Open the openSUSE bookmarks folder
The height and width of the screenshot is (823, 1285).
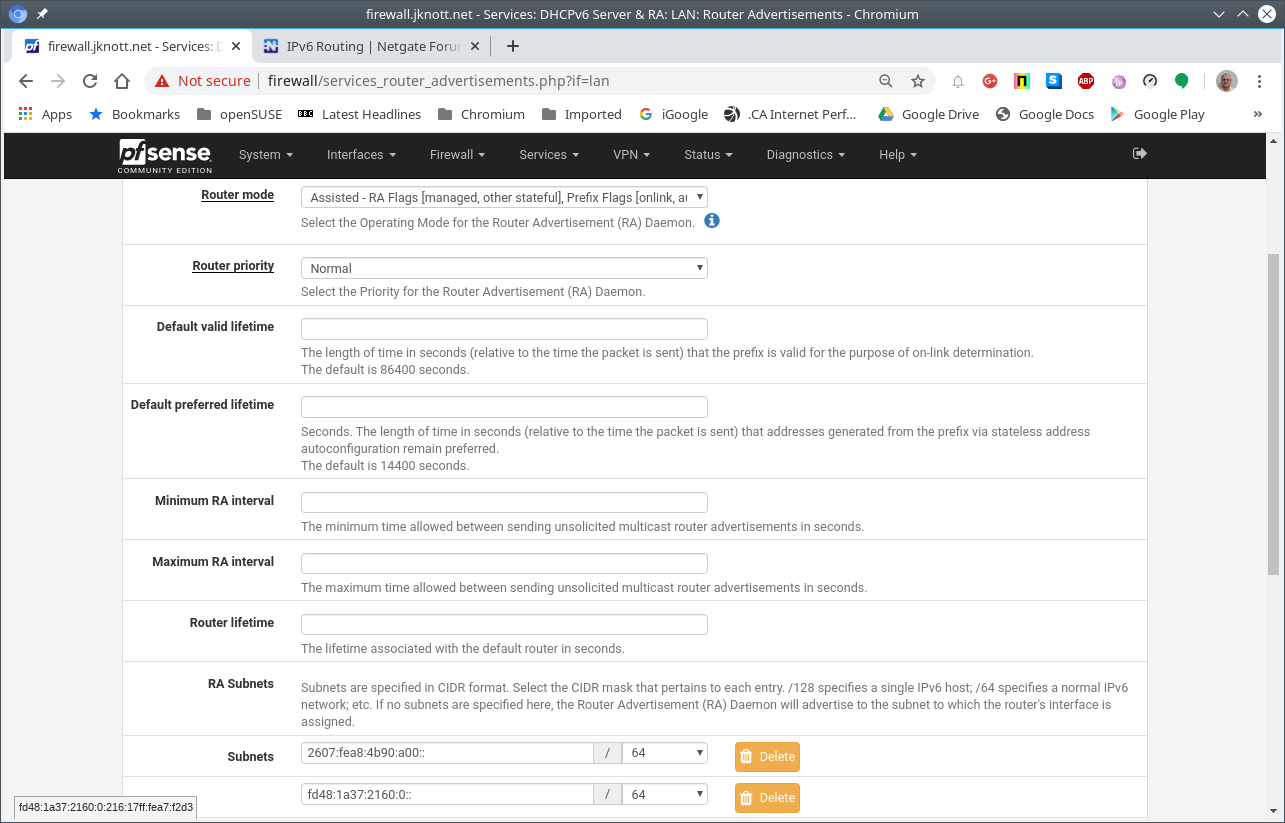[x=239, y=114]
